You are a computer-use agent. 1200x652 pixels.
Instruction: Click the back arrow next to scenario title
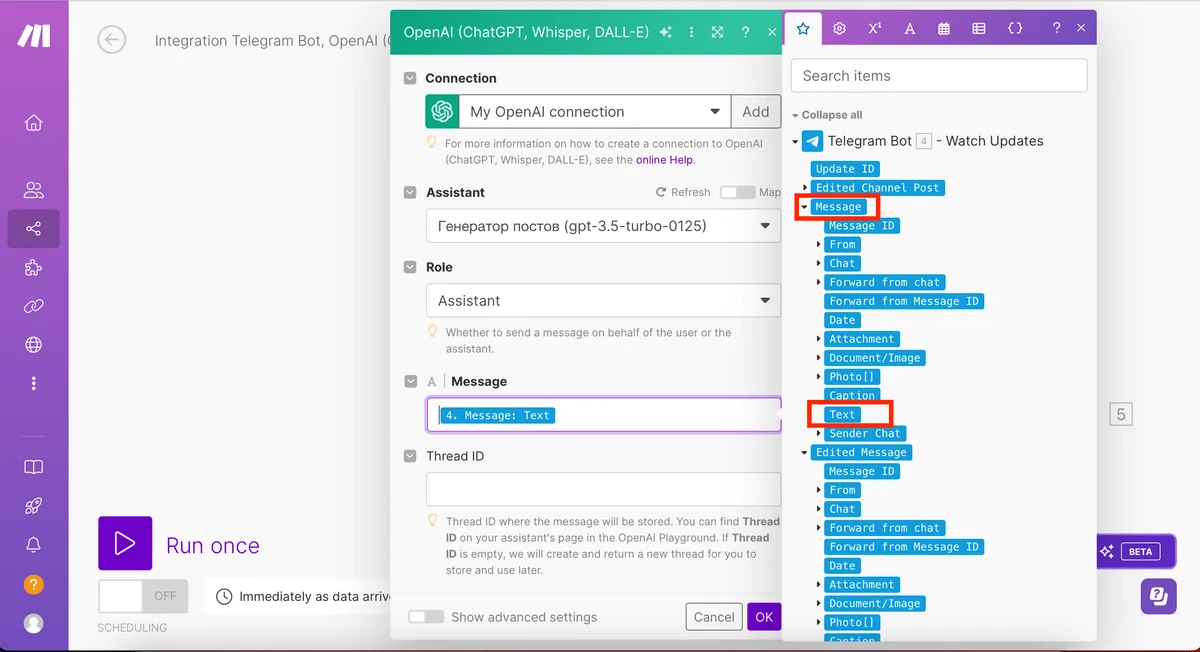112,40
